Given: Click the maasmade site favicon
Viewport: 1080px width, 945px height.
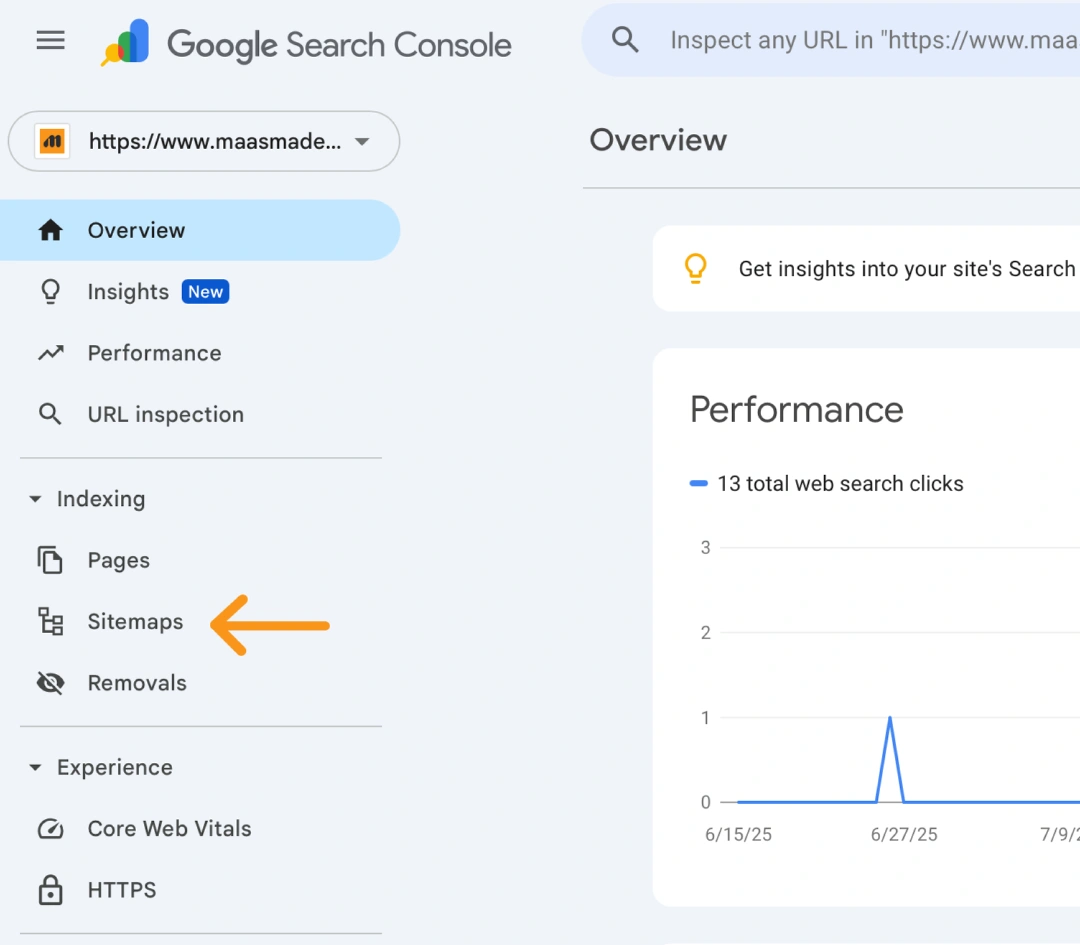Looking at the screenshot, I should tap(52, 141).
